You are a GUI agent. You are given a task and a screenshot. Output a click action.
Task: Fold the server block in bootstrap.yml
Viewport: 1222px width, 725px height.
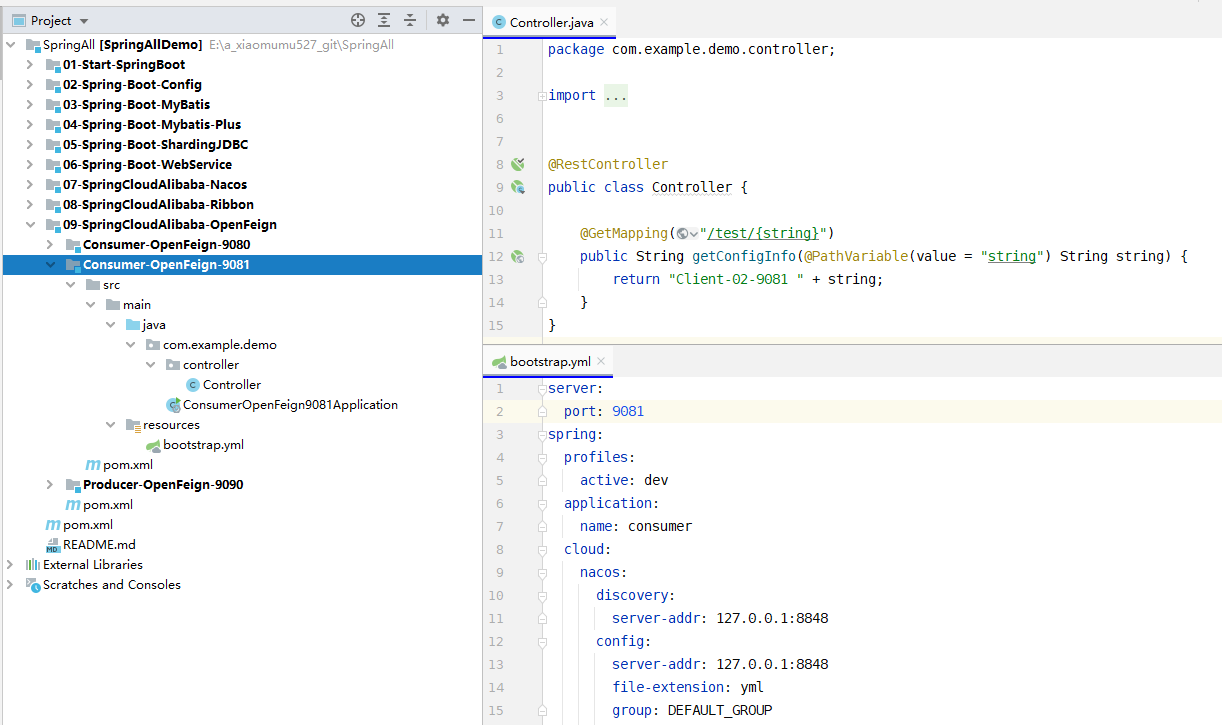(x=541, y=388)
